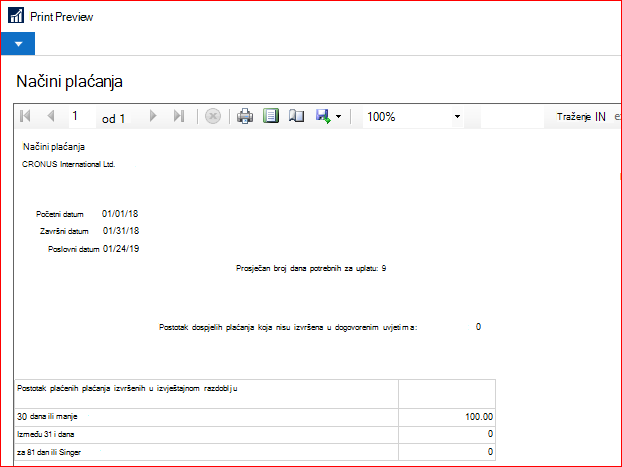The width and height of the screenshot is (622, 467).
Task: Go to previous page arrow
Action: (51, 116)
